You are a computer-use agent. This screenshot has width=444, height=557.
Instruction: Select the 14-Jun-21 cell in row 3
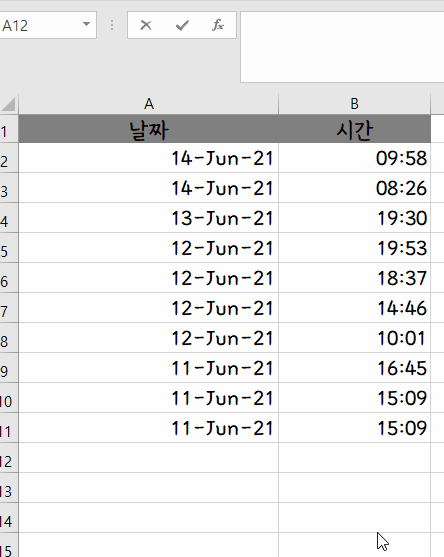click(x=148, y=188)
